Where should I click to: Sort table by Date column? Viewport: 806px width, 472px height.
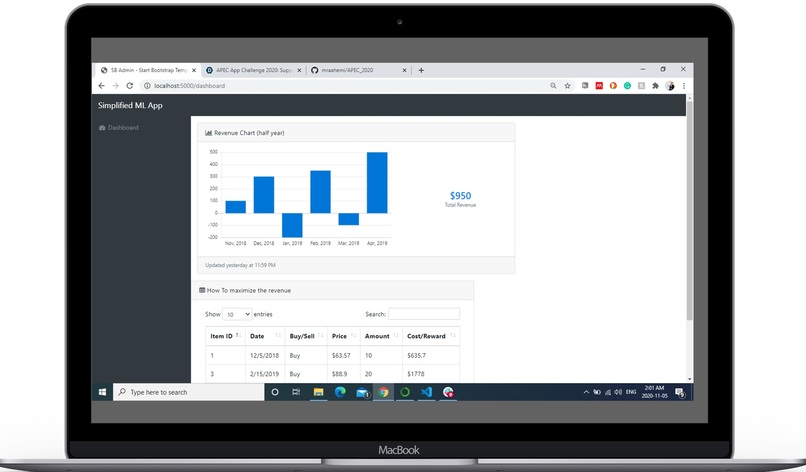265,336
